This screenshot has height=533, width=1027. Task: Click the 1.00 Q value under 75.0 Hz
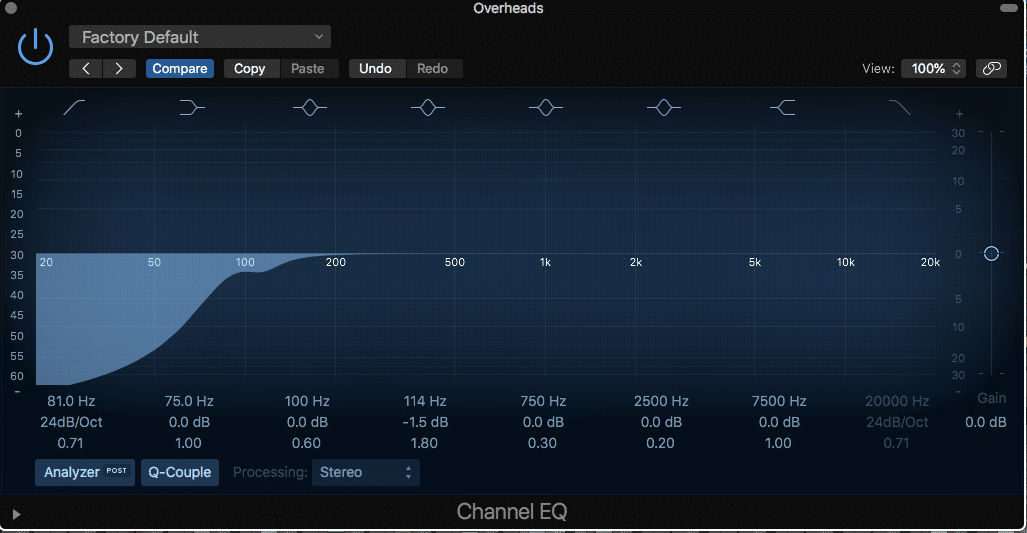click(188, 443)
